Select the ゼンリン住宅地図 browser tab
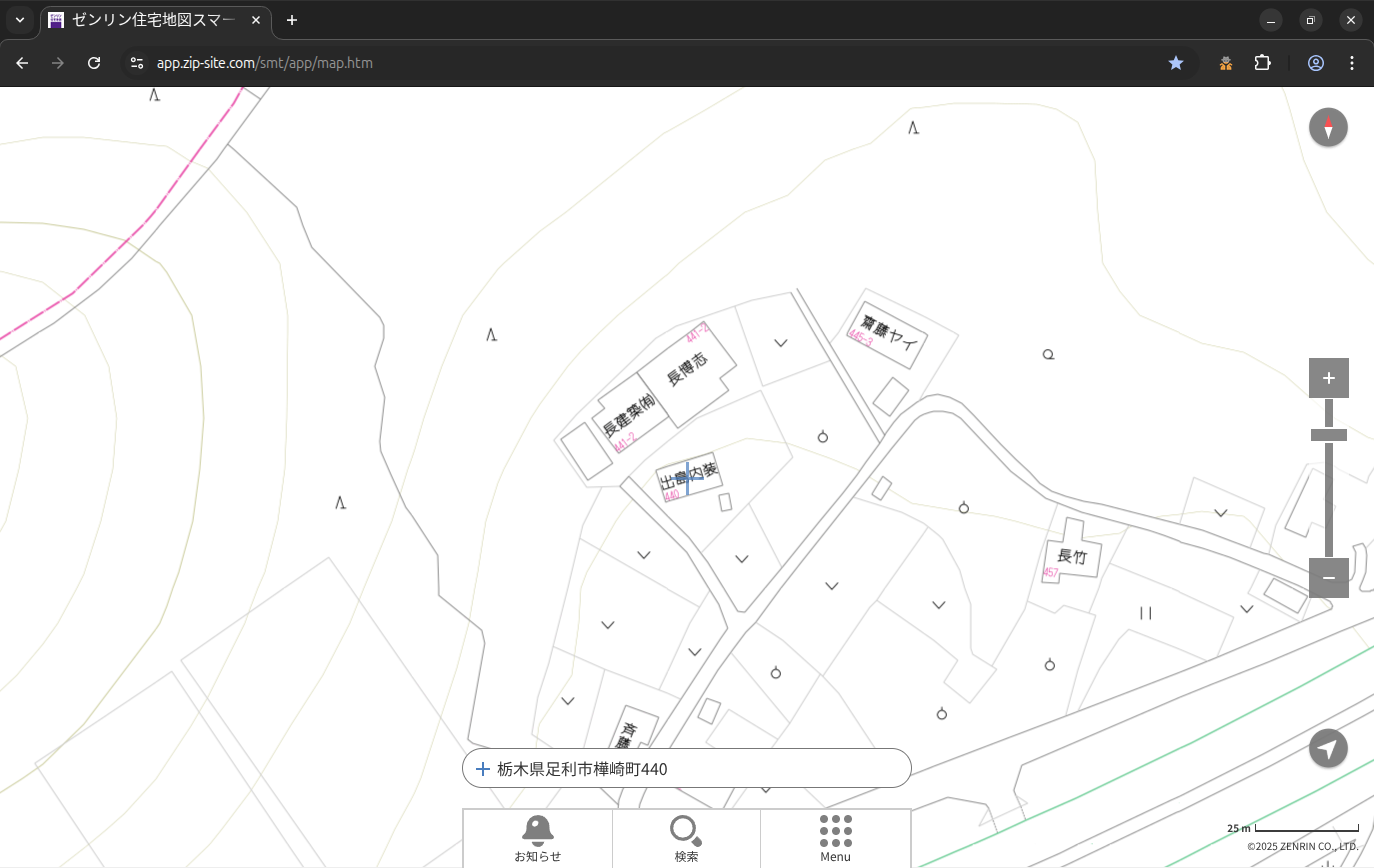The width and height of the screenshot is (1374, 868). coord(152,20)
